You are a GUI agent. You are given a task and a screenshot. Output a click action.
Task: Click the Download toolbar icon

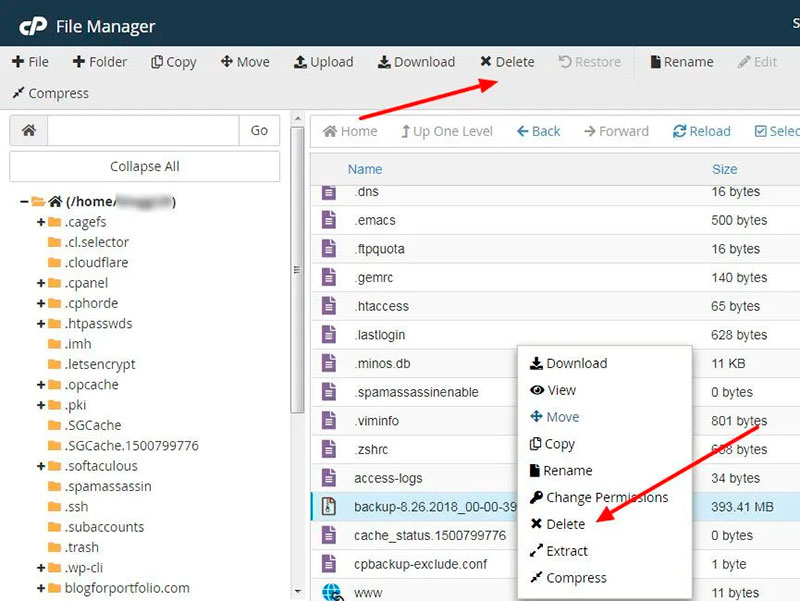coord(384,62)
